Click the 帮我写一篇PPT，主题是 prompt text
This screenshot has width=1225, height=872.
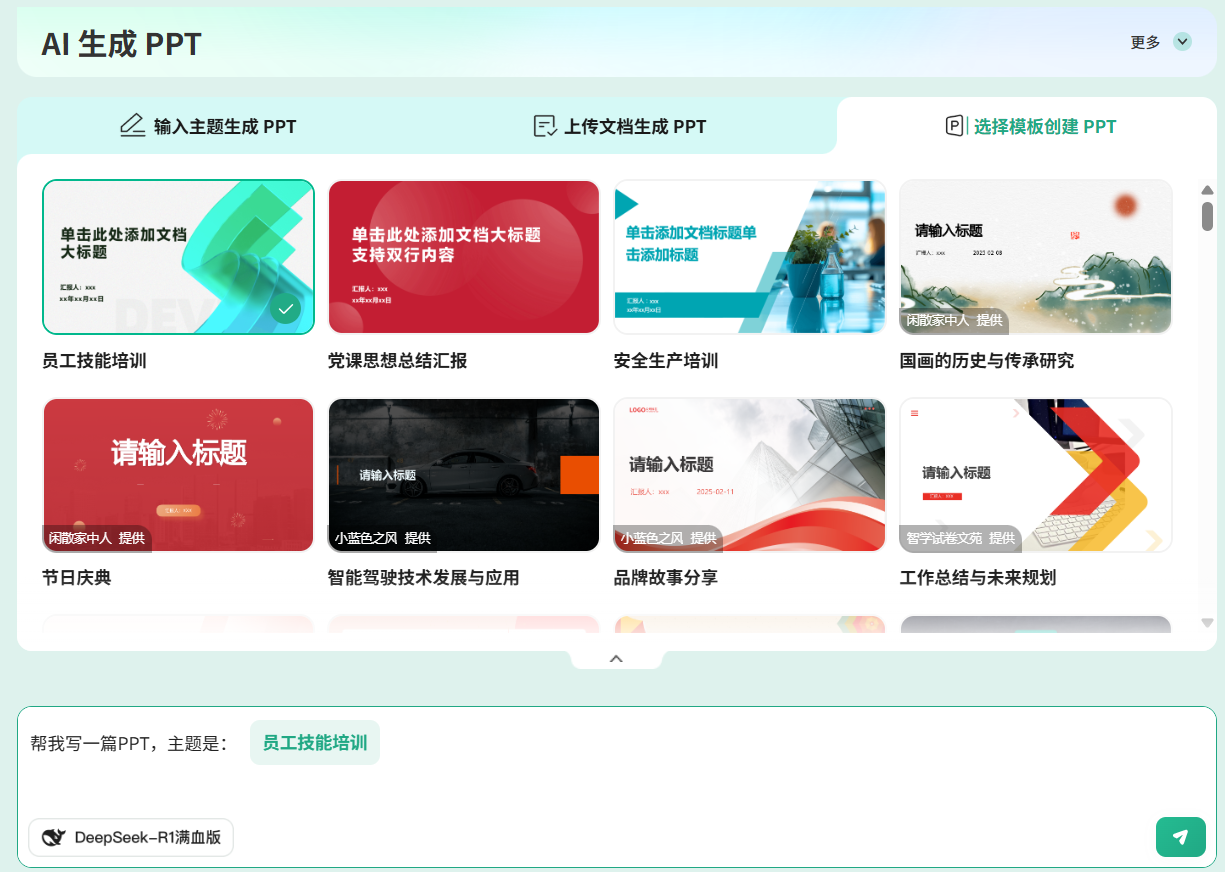pos(129,743)
